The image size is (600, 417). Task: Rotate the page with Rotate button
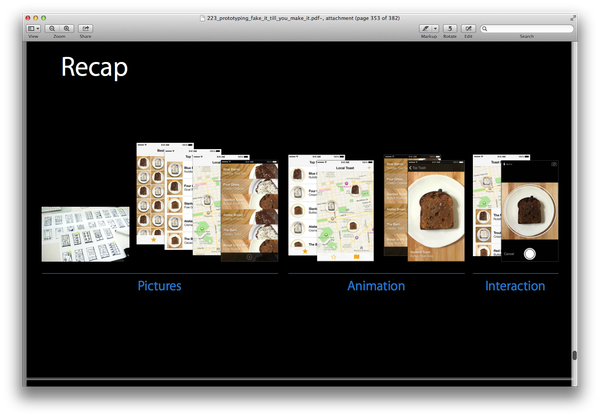[x=450, y=28]
